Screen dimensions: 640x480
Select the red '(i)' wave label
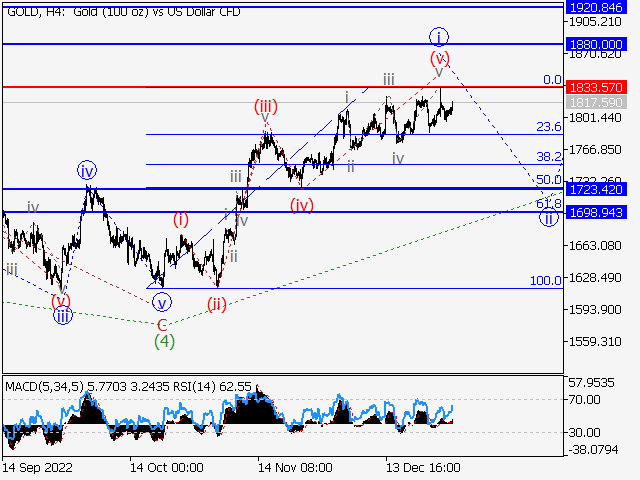tap(181, 220)
